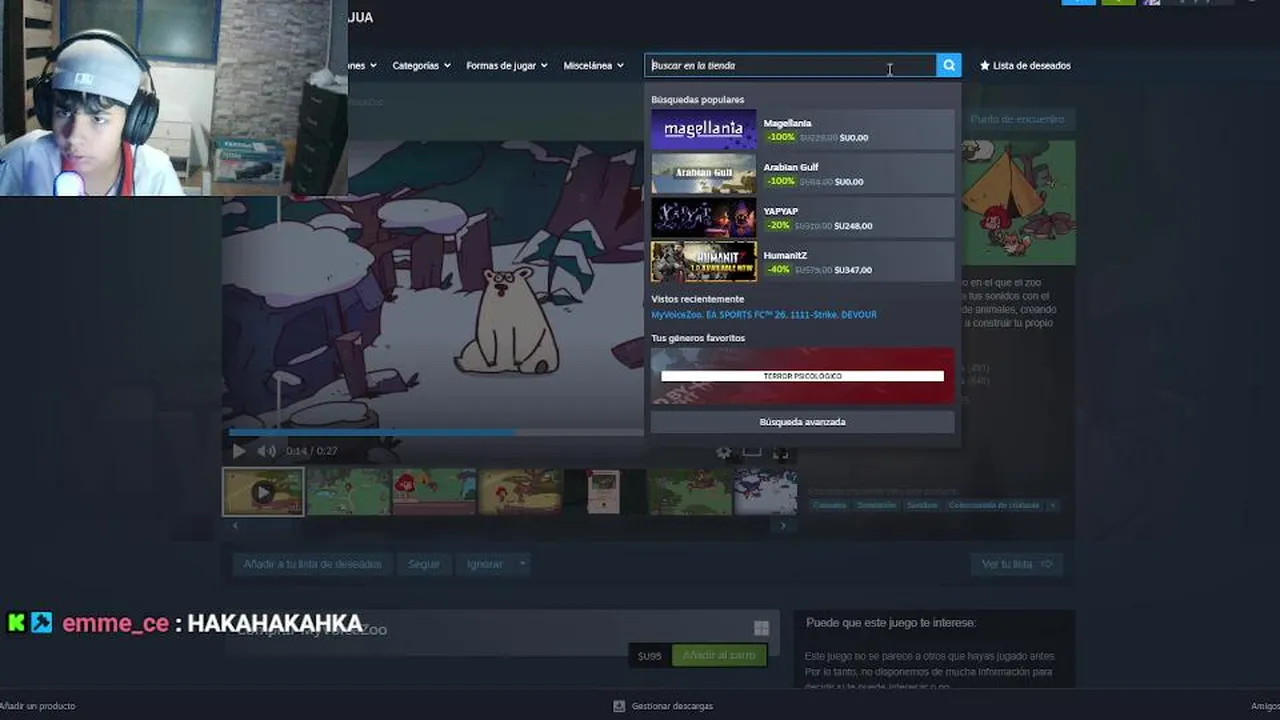Open Punto de encuentro button
Image resolution: width=1280 pixels, height=720 pixels.
pyautogui.click(x=1017, y=119)
